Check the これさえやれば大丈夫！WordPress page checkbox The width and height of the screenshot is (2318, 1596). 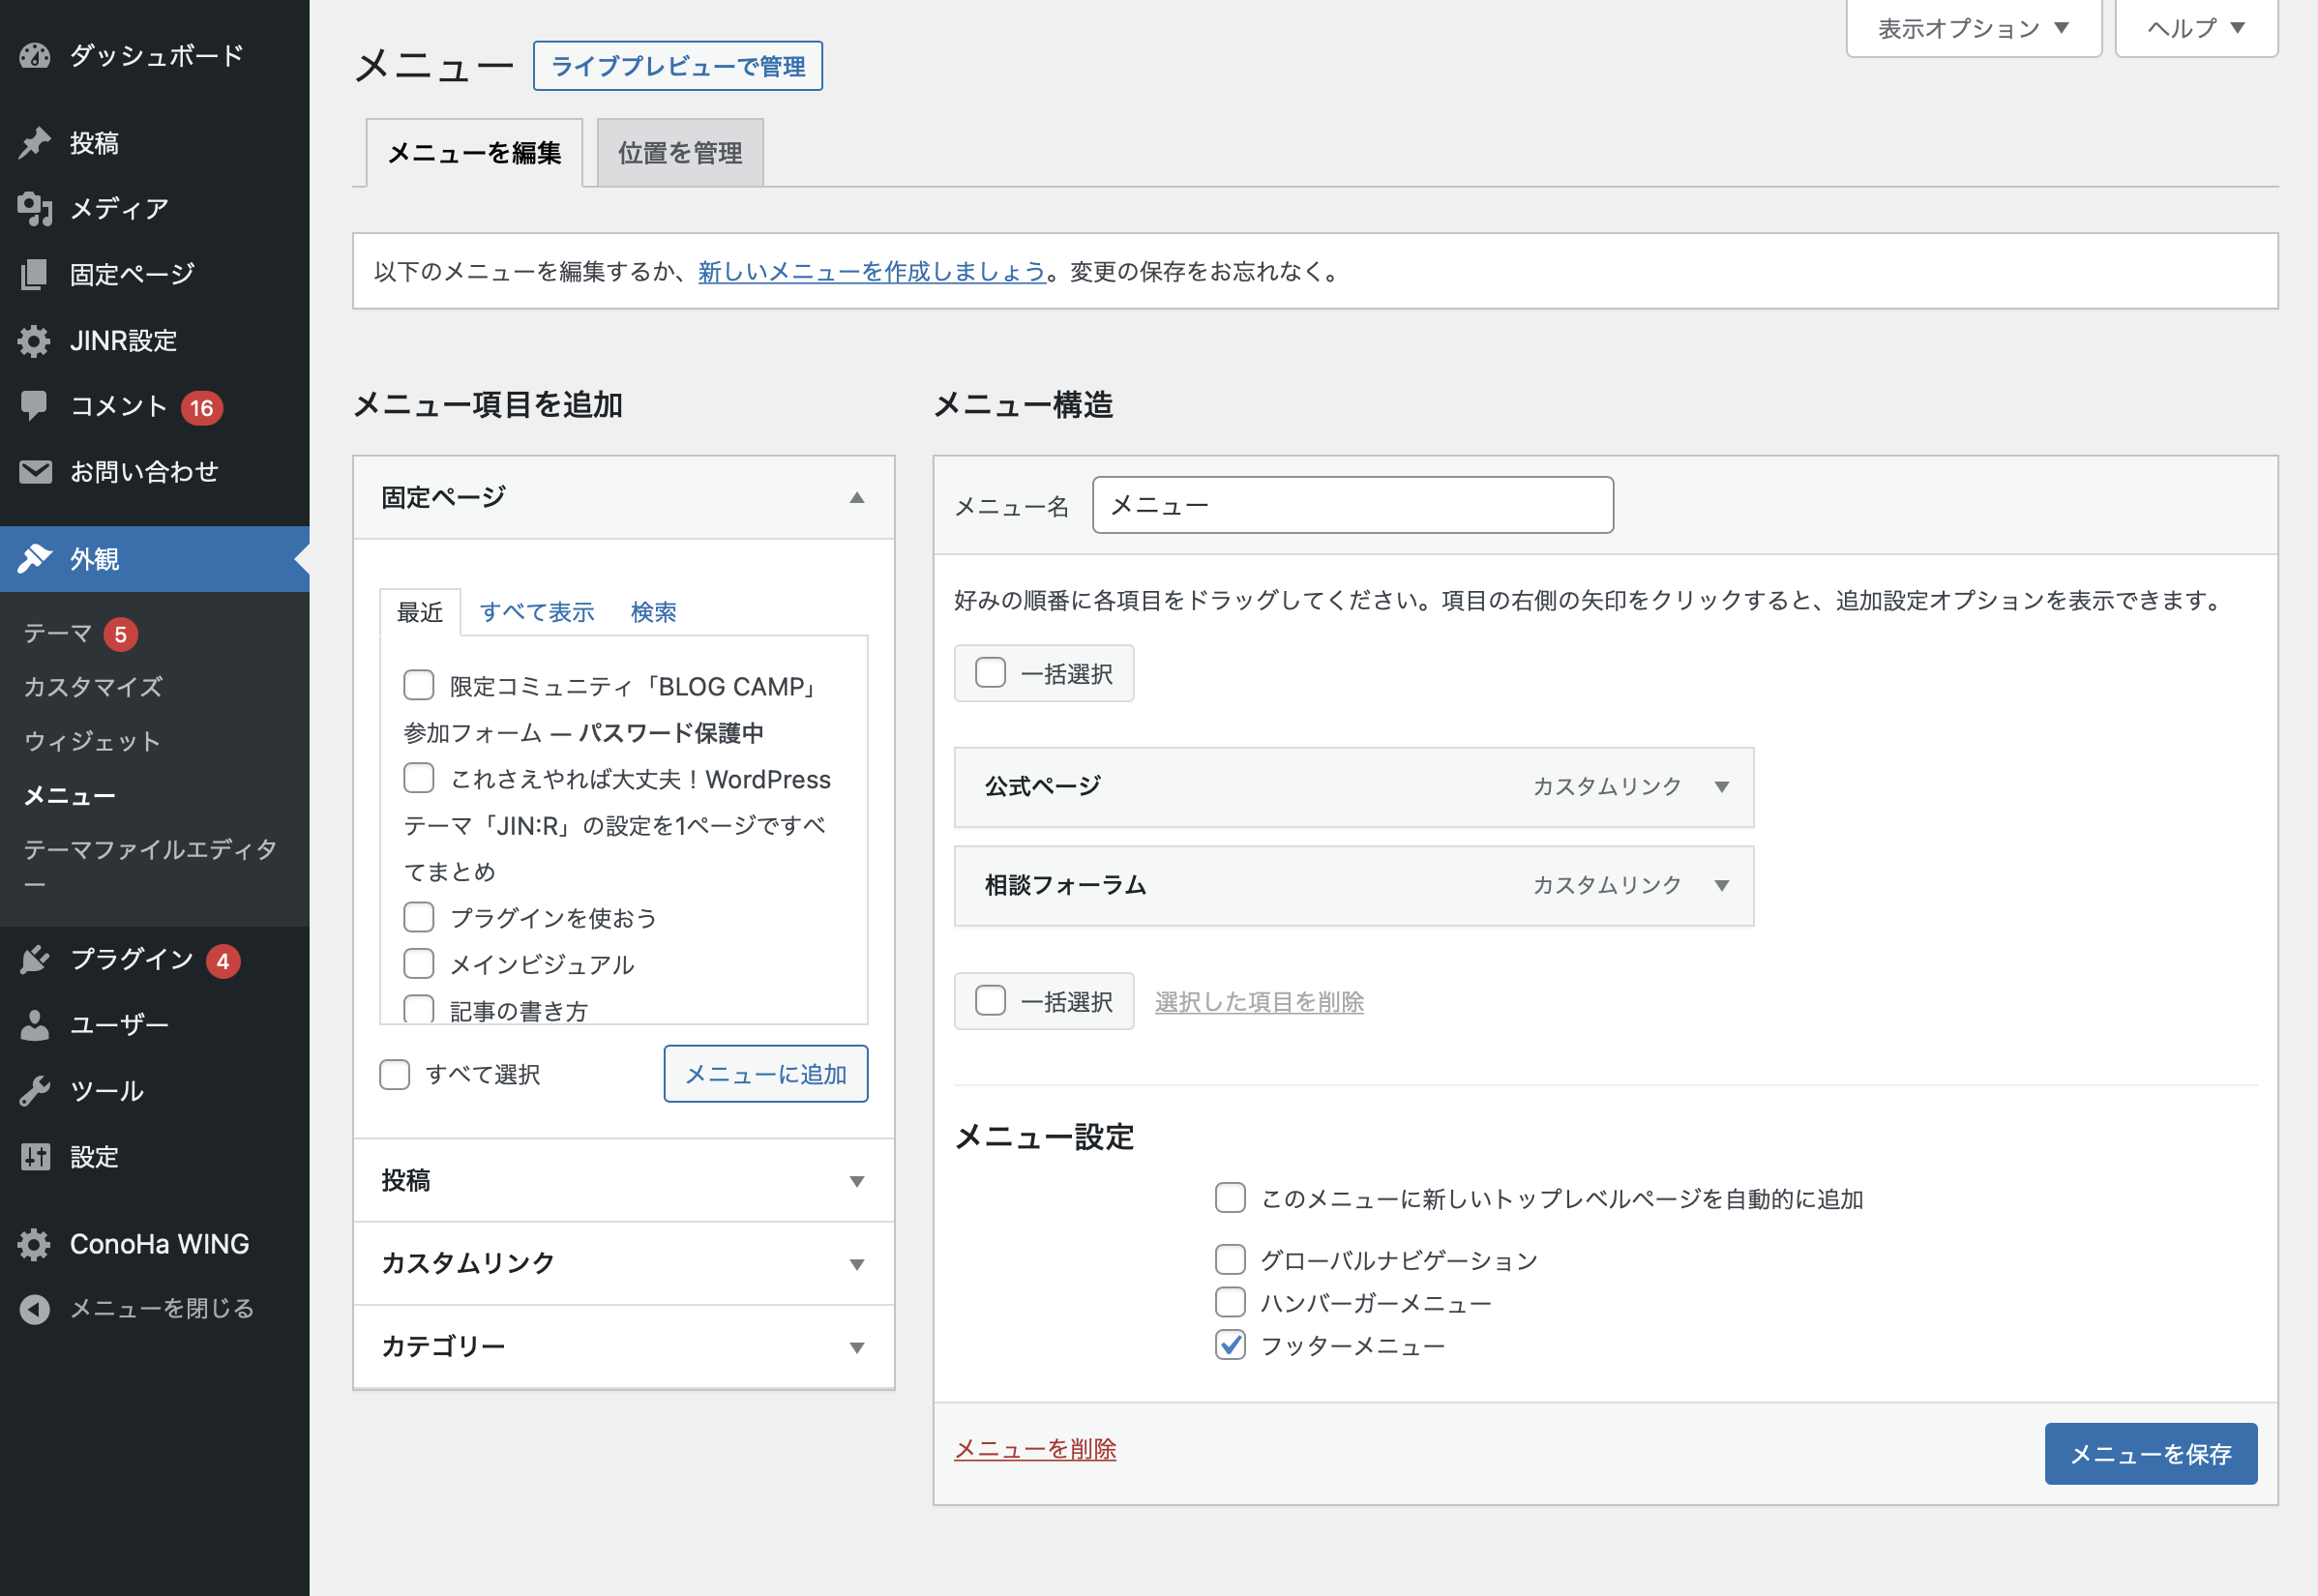coord(419,778)
